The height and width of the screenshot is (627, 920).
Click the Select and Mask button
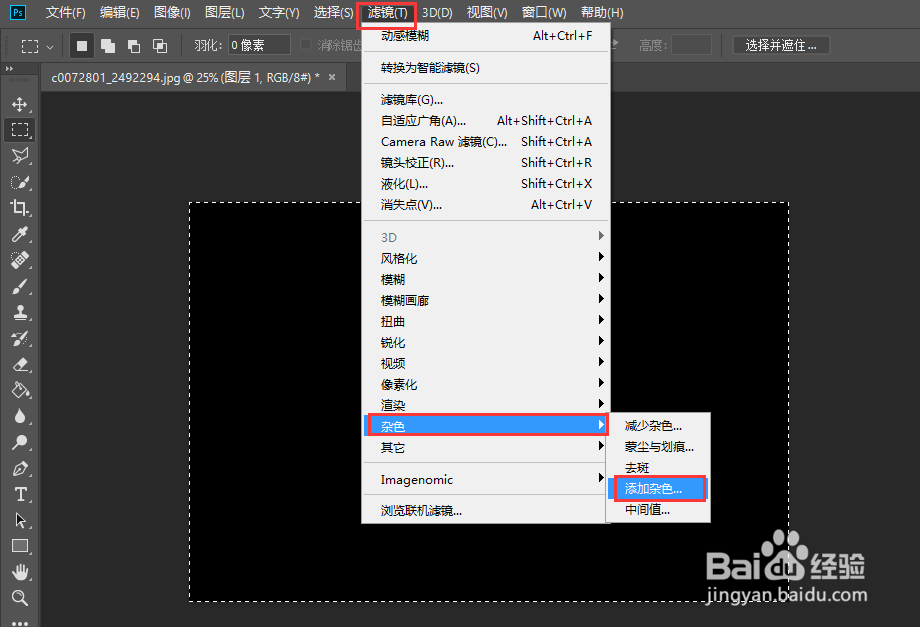pos(781,45)
